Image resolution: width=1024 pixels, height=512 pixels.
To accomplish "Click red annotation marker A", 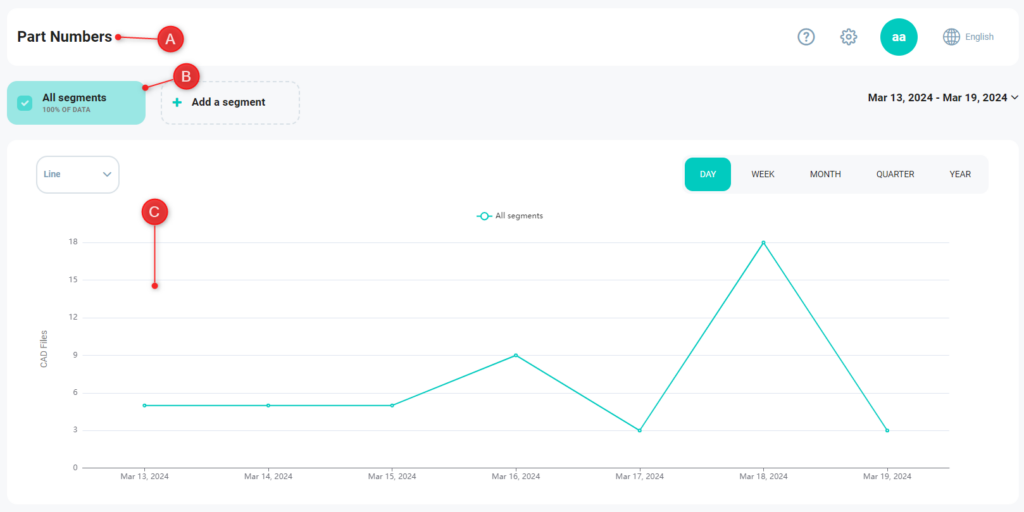I will (x=170, y=39).
